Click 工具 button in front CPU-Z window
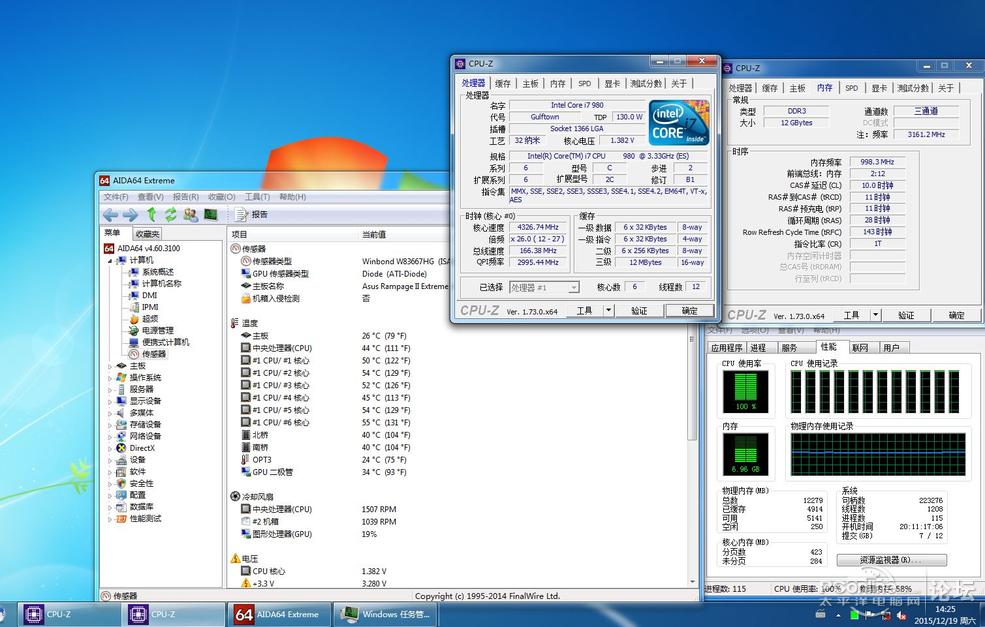Image resolution: width=985 pixels, height=627 pixels. pyautogui.click(x=585, y=310)
